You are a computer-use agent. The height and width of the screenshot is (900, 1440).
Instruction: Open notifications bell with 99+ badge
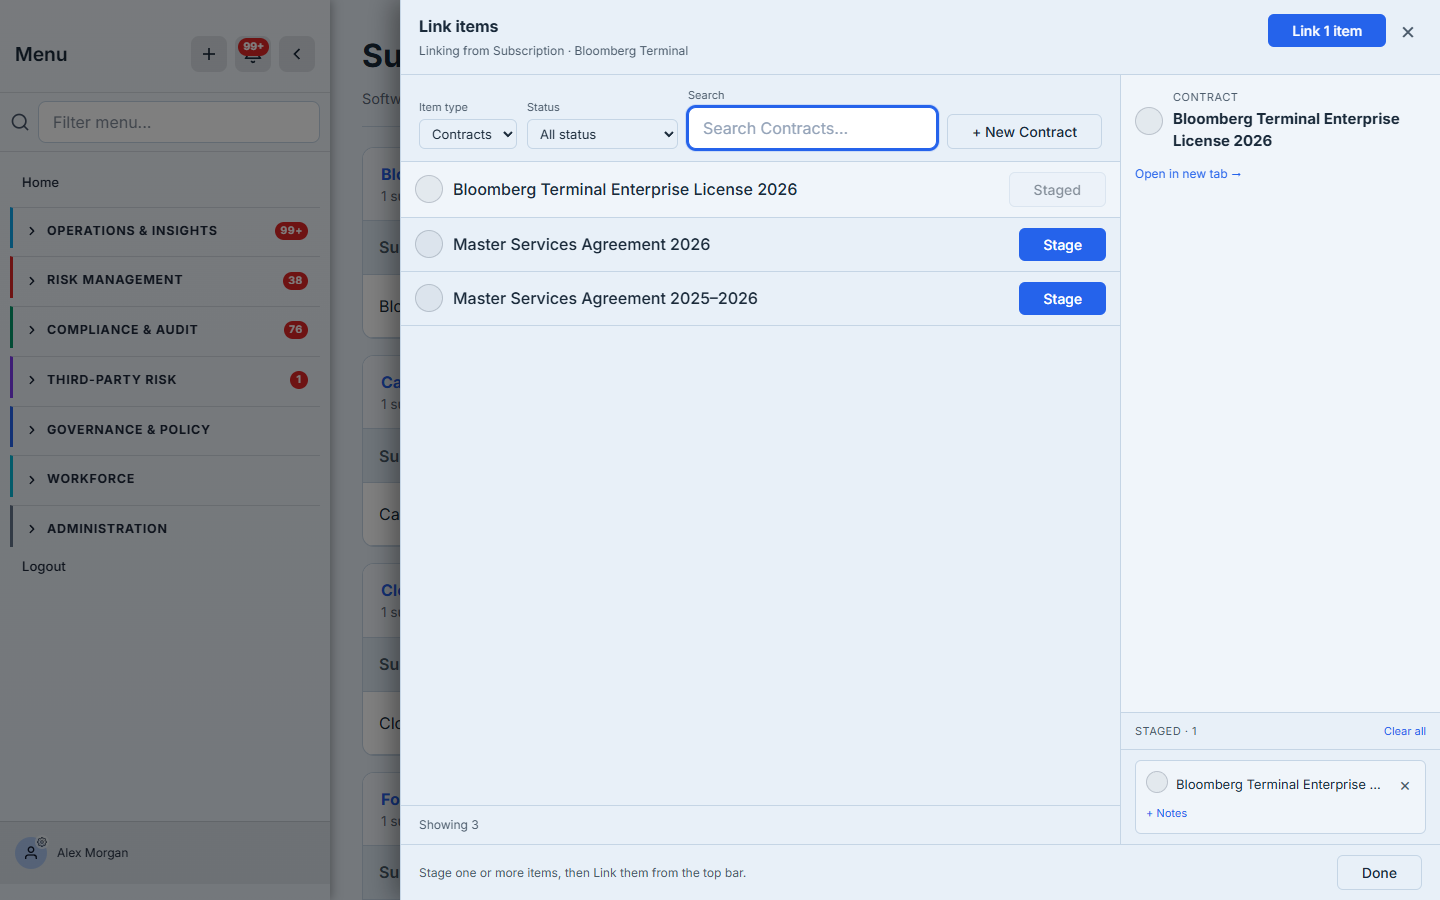[x=253, y=54]
